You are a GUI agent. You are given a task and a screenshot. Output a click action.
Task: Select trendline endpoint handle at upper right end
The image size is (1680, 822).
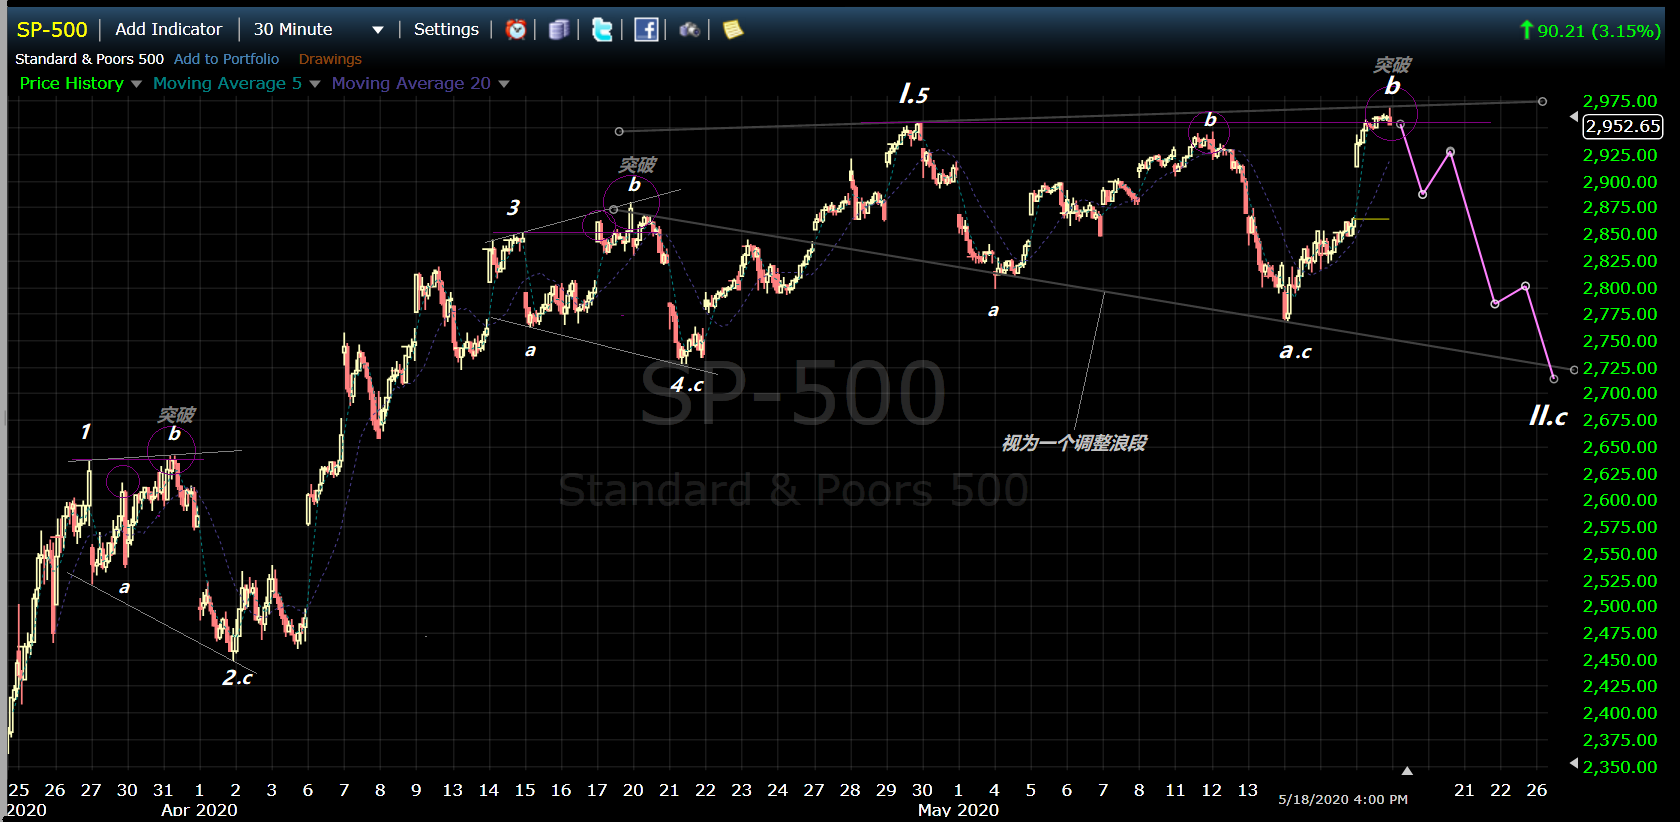pyautogui.click(x=1542, y=101)
